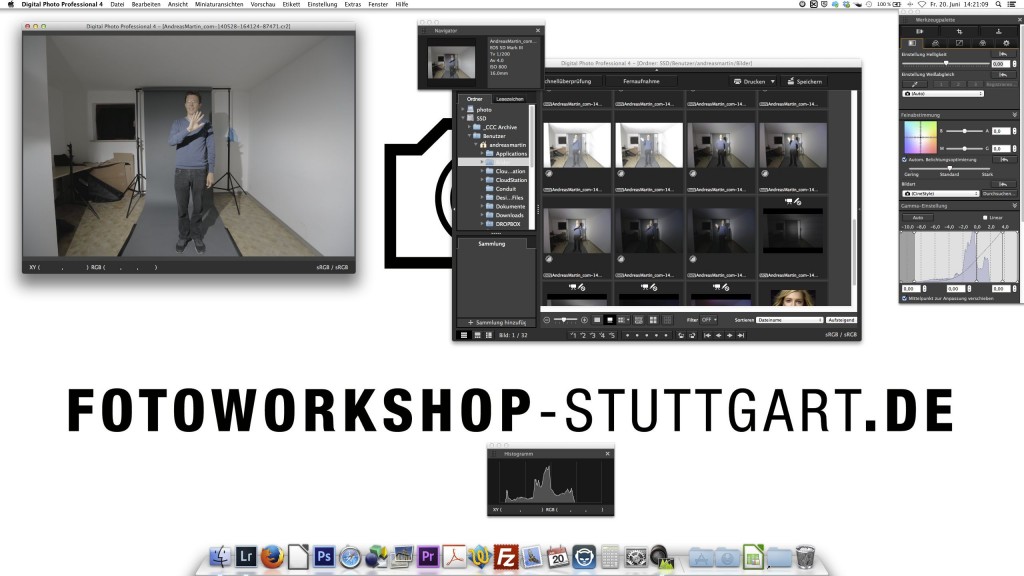Image resolution: width=1024 pixels, height=576 pixels.
Task: Click zoom-out minus thumbnail icon
Action: point(547,320)
